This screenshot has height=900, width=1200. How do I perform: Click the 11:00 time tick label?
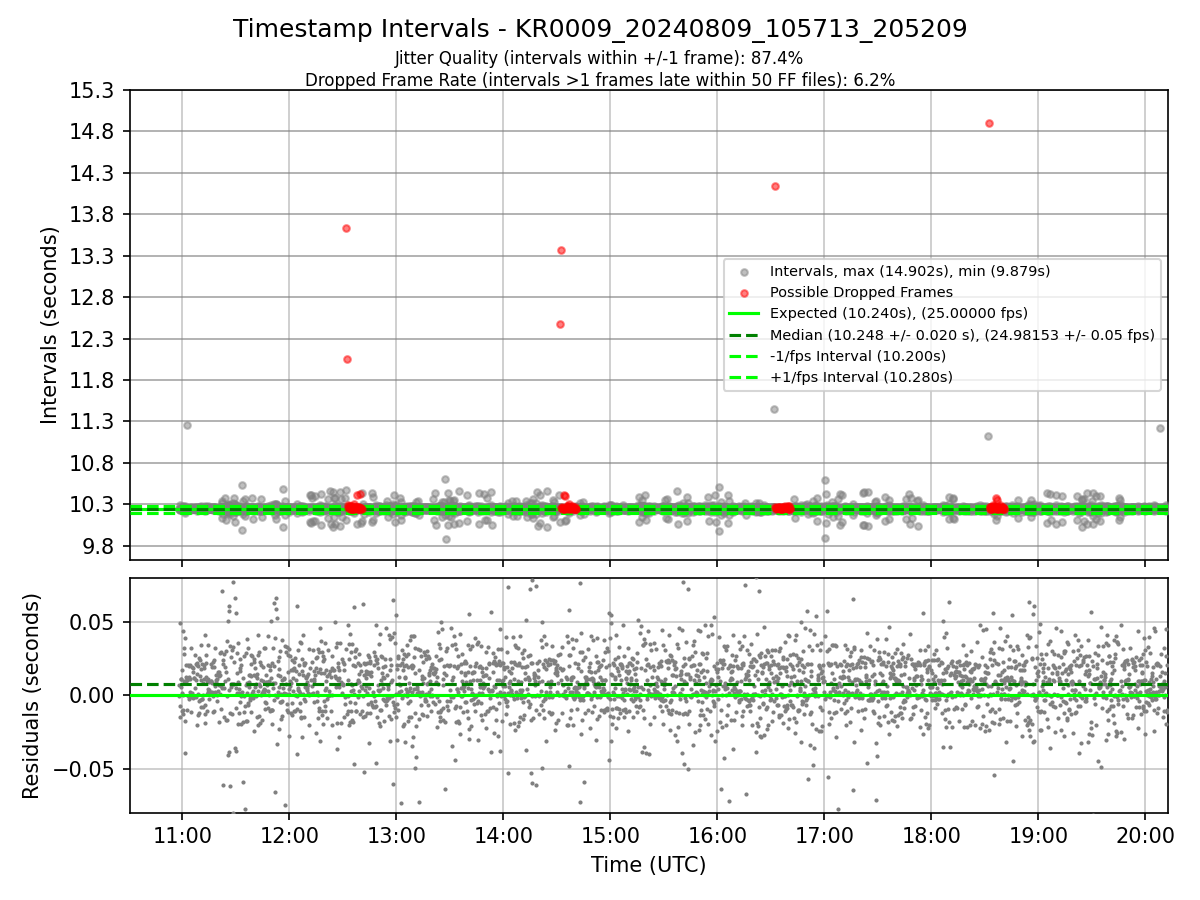(182, 834)
